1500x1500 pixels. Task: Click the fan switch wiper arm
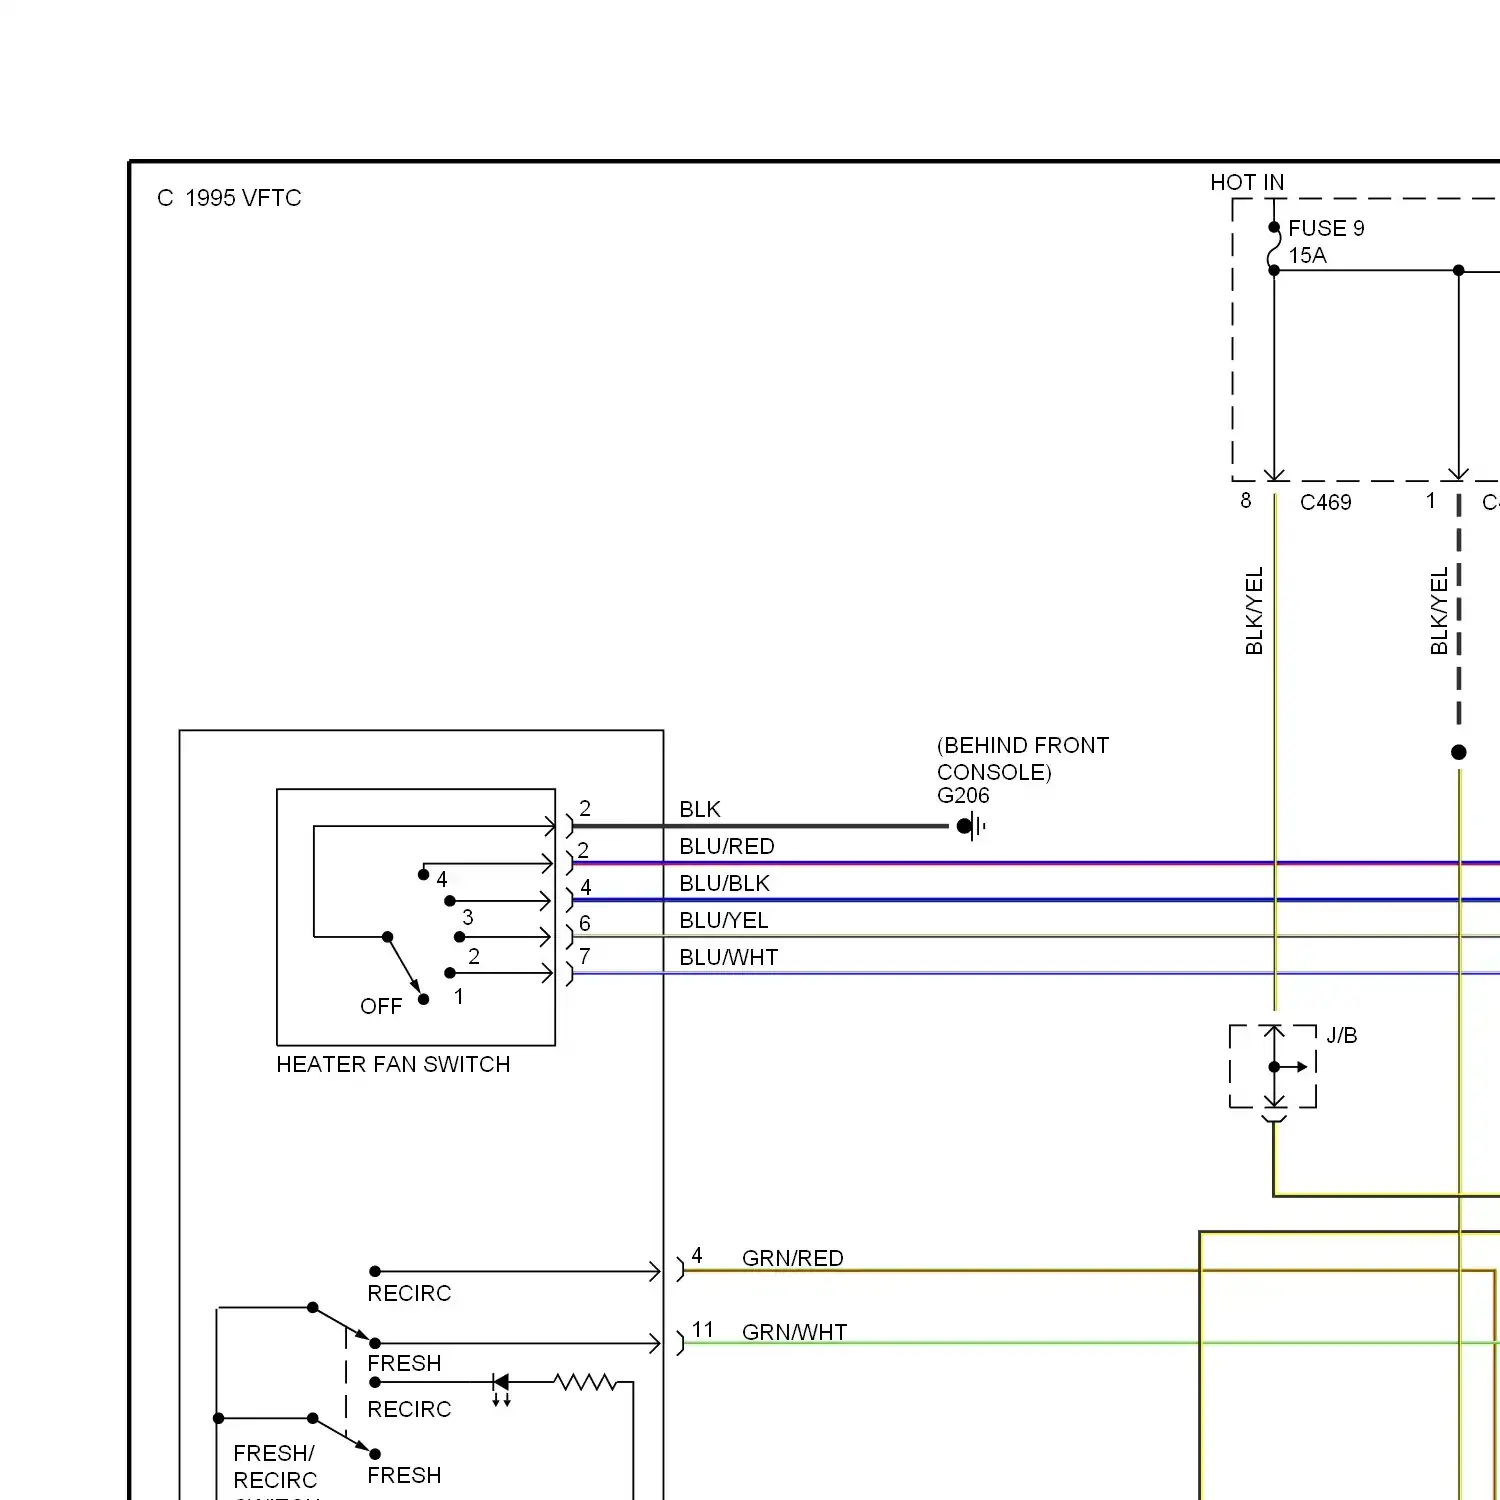click(x=404, y=965)
